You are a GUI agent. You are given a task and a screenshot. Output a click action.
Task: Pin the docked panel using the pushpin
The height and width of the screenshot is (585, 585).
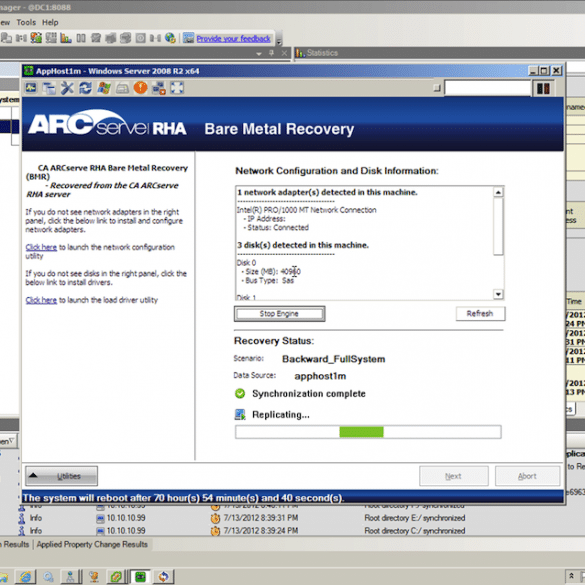coord(271,53)
